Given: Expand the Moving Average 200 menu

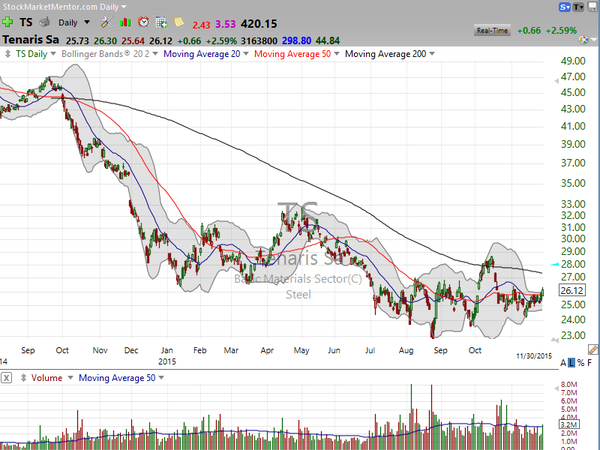Looking at the screenshot, I should pyautogui.click(x=432, y=54).
